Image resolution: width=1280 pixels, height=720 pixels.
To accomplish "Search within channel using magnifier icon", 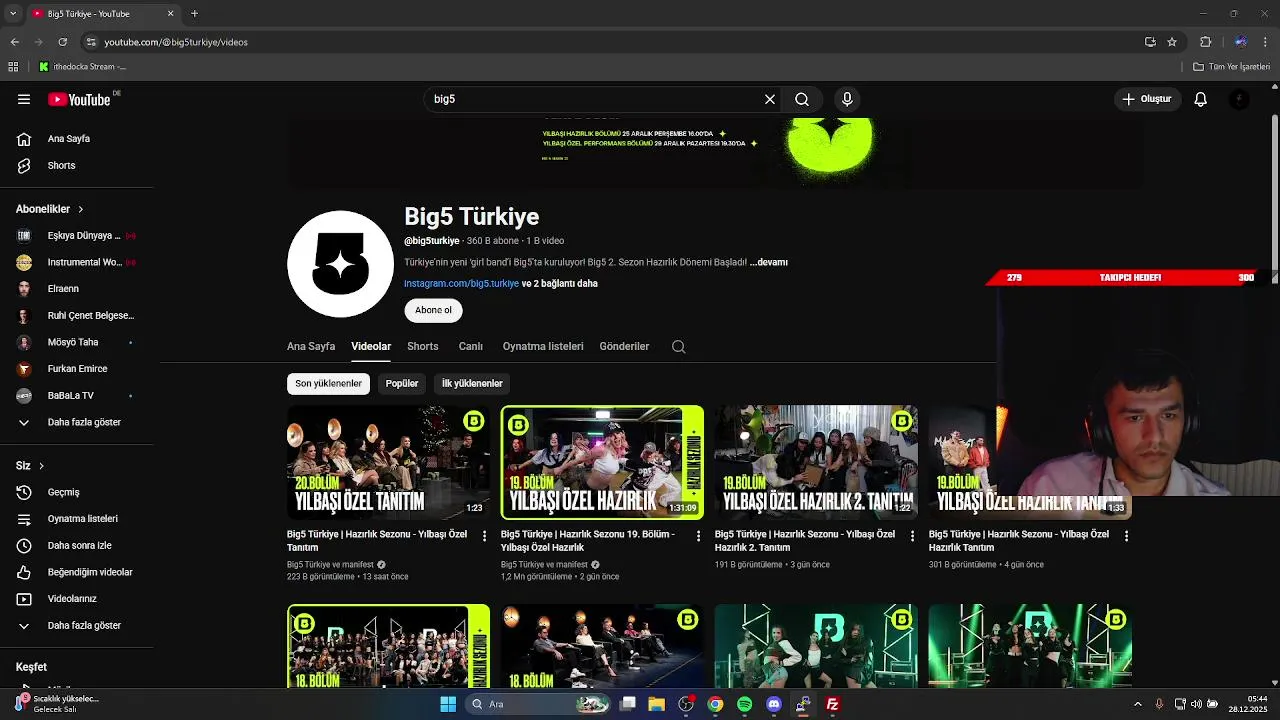I will click(x=679, y=346).
